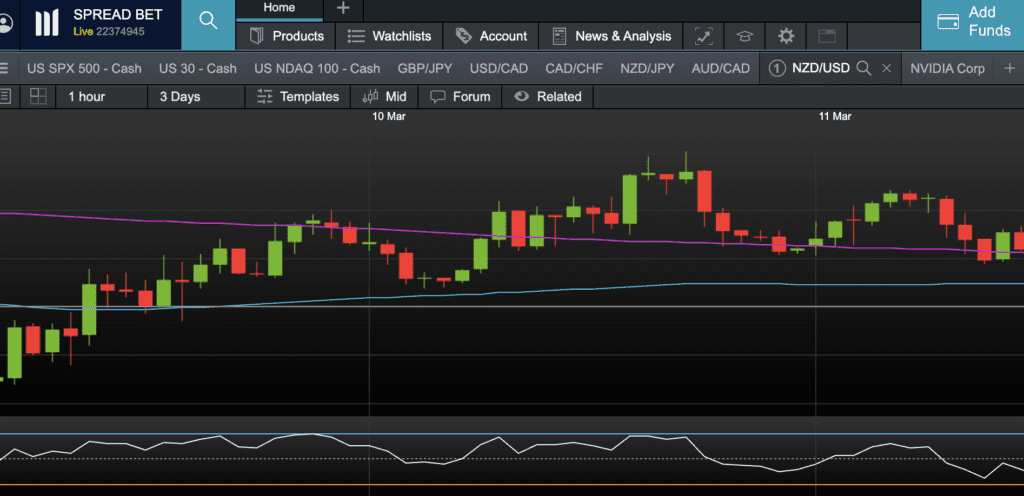Switch to NVIDIA Corp tab

click(948, 69)
